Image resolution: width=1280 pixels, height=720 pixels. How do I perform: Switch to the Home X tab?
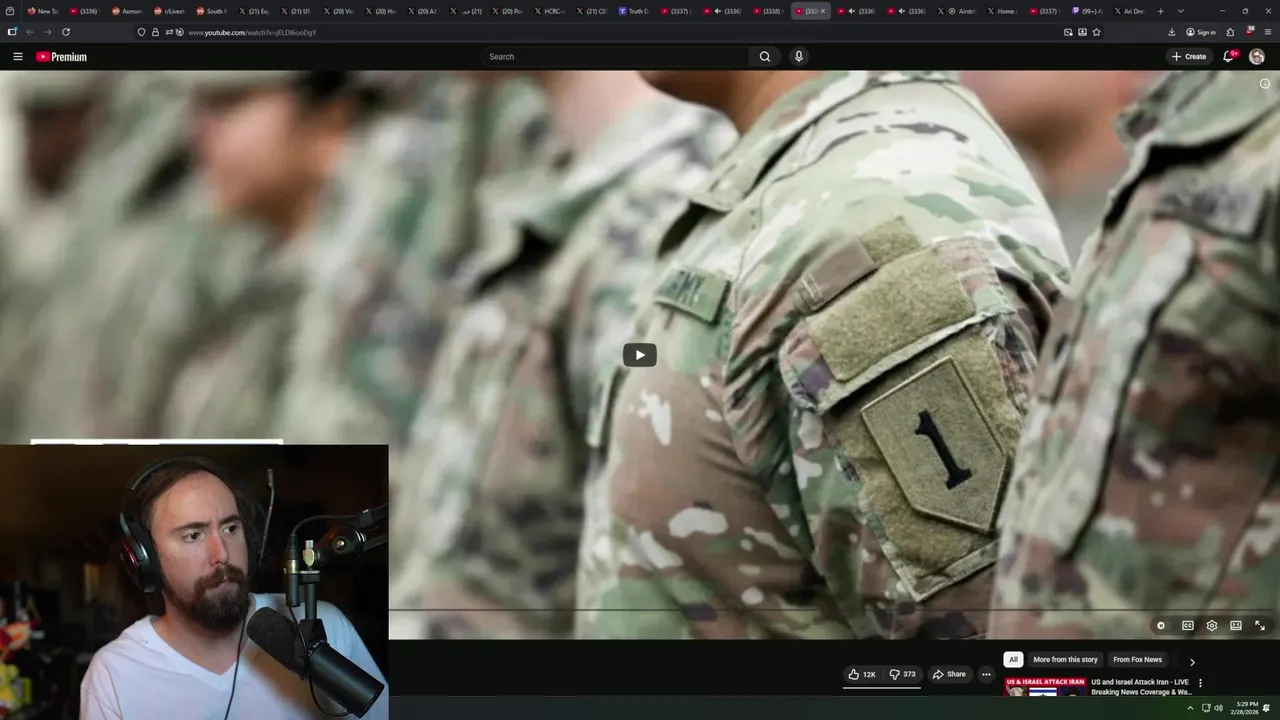point(1004,11)
